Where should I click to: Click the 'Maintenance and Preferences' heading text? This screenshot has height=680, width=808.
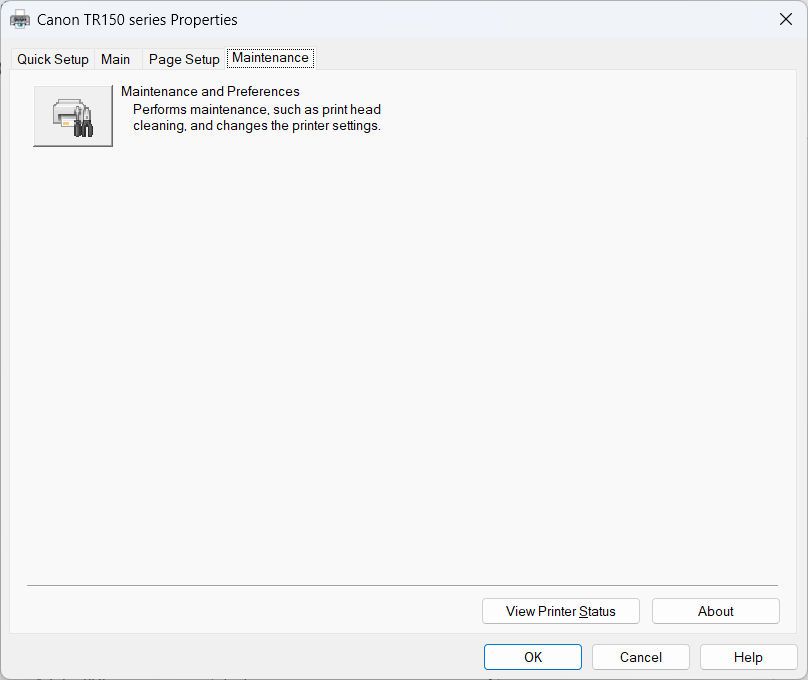coord(210,91)
